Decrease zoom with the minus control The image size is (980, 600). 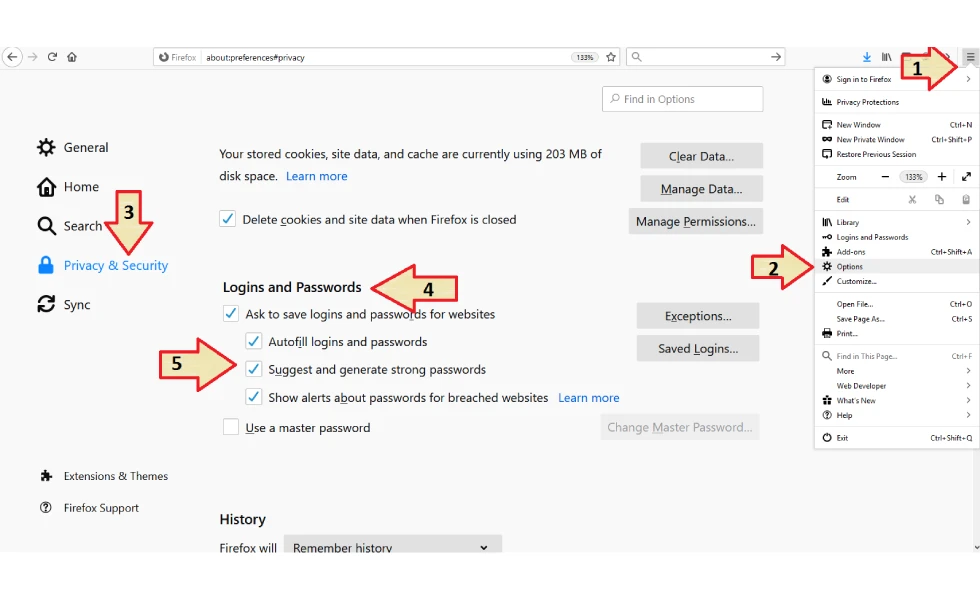pos(885,177)
